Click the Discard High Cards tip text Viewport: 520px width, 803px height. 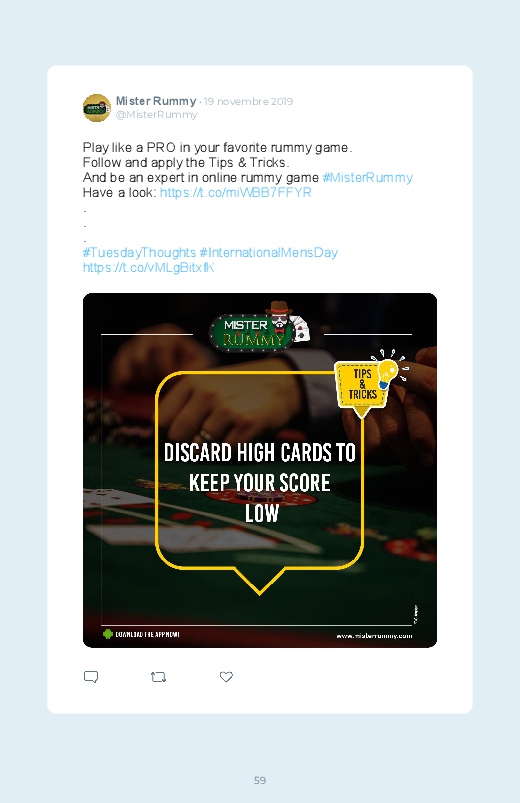260,483
